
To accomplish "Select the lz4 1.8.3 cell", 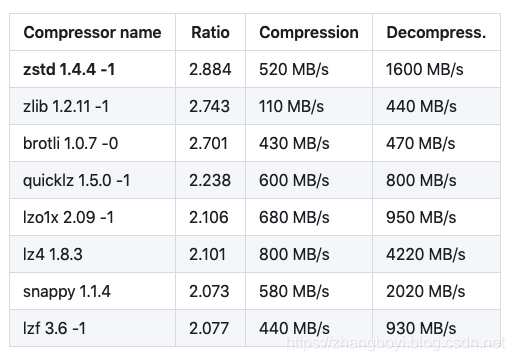I will [x=92, y=254].
